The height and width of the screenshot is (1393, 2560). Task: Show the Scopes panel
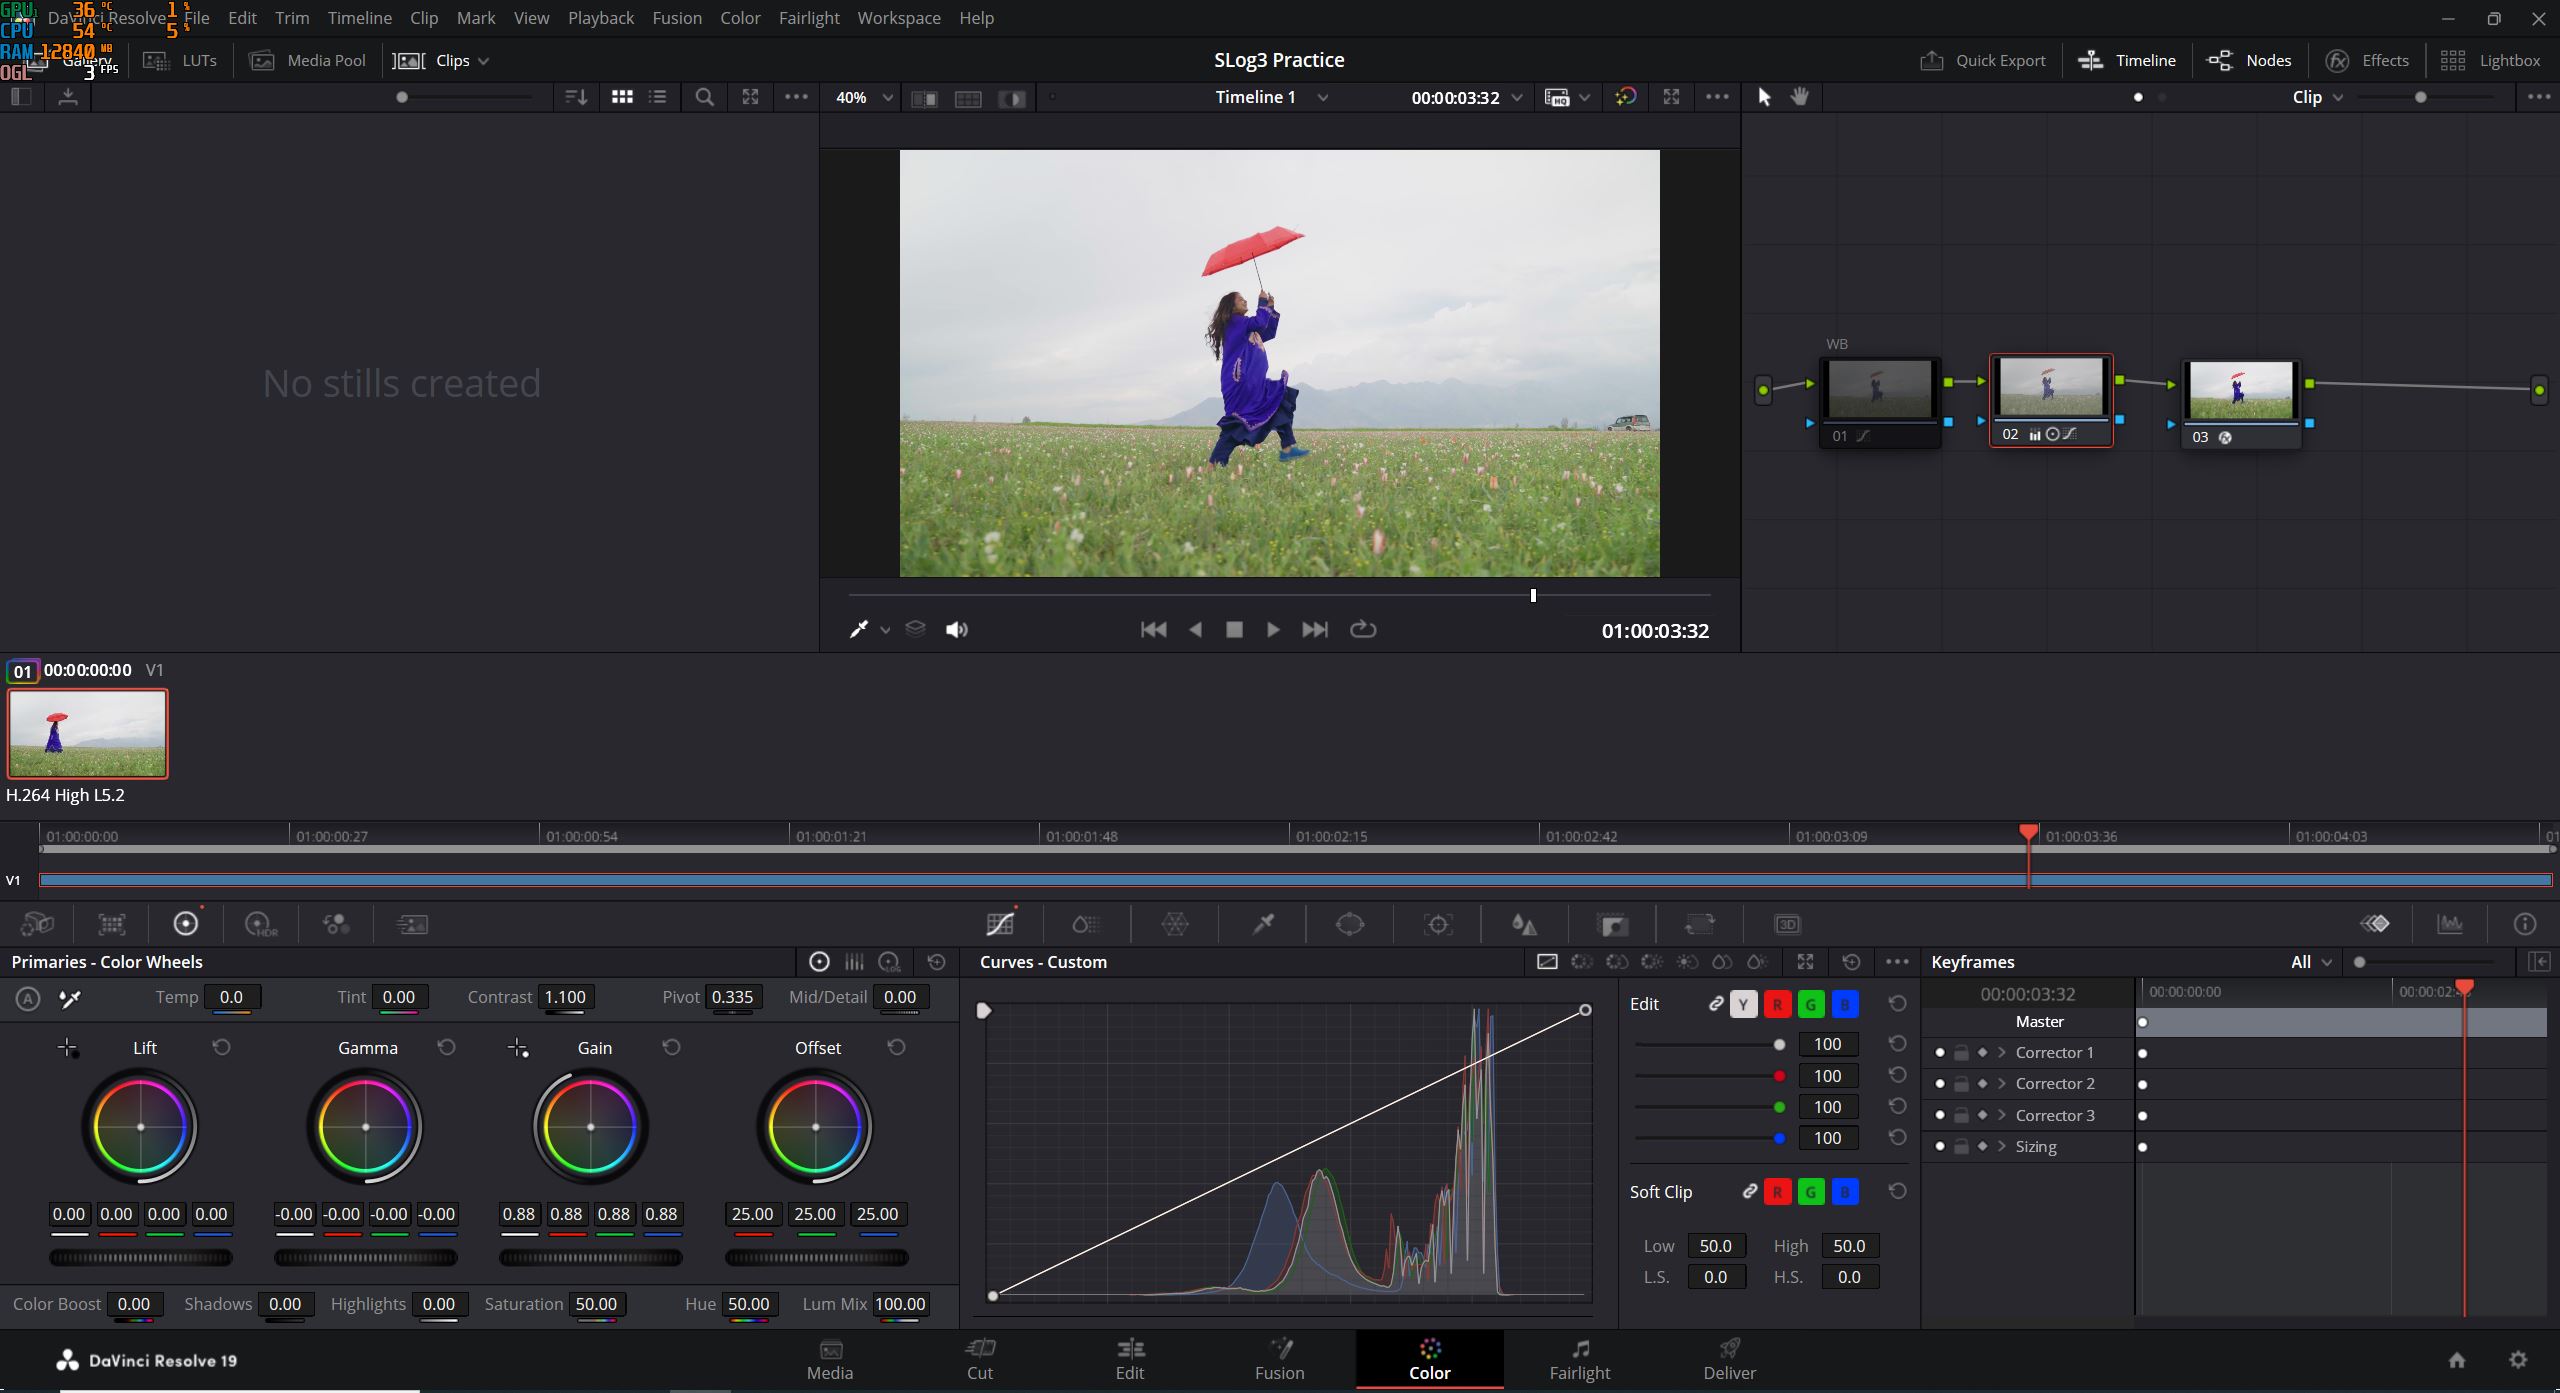point(2450,924)
